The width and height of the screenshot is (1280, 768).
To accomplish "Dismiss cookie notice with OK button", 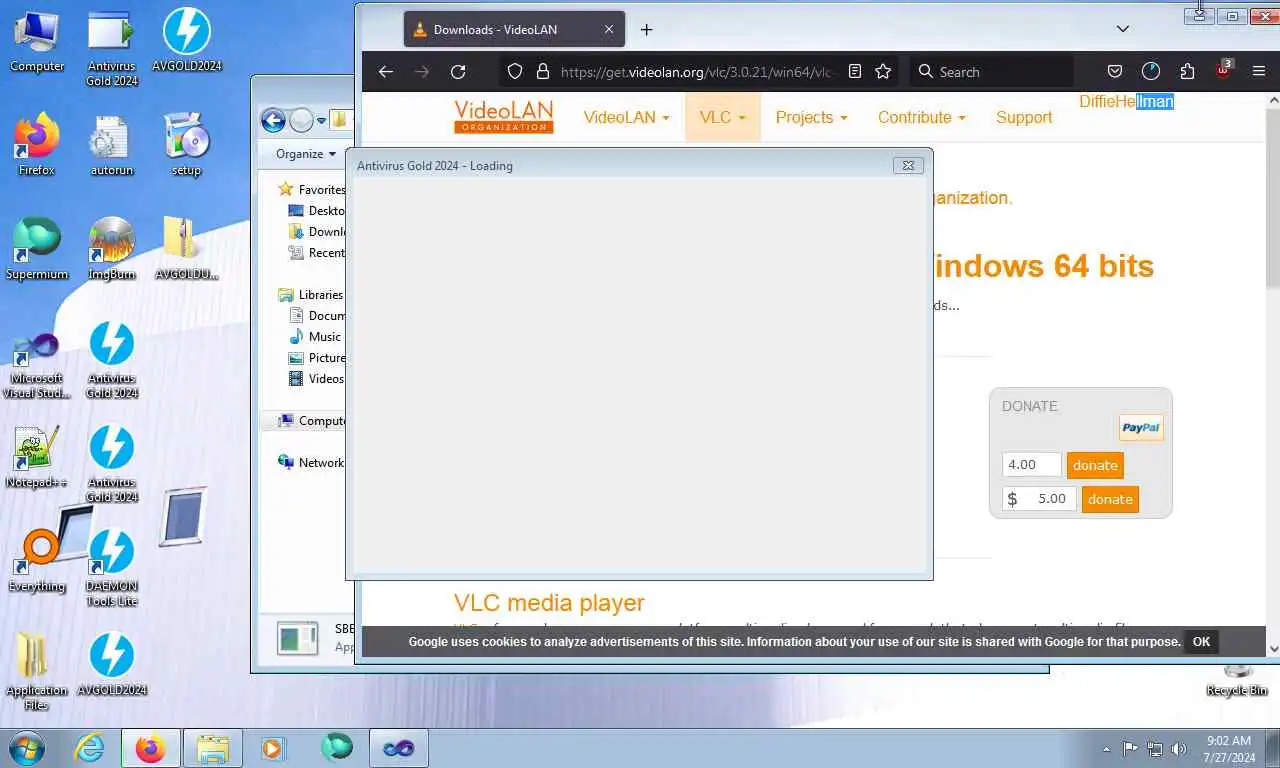I will click(x=1201, y=642).
